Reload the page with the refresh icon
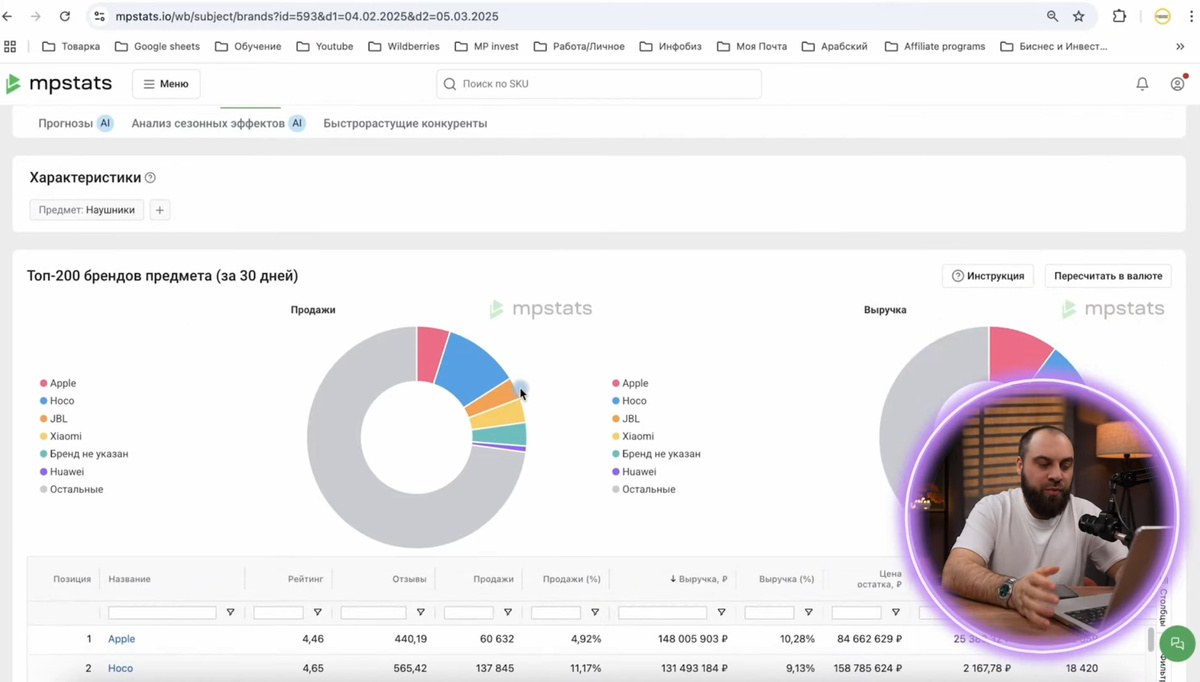 pyautogui.click(x=65, y=16)
